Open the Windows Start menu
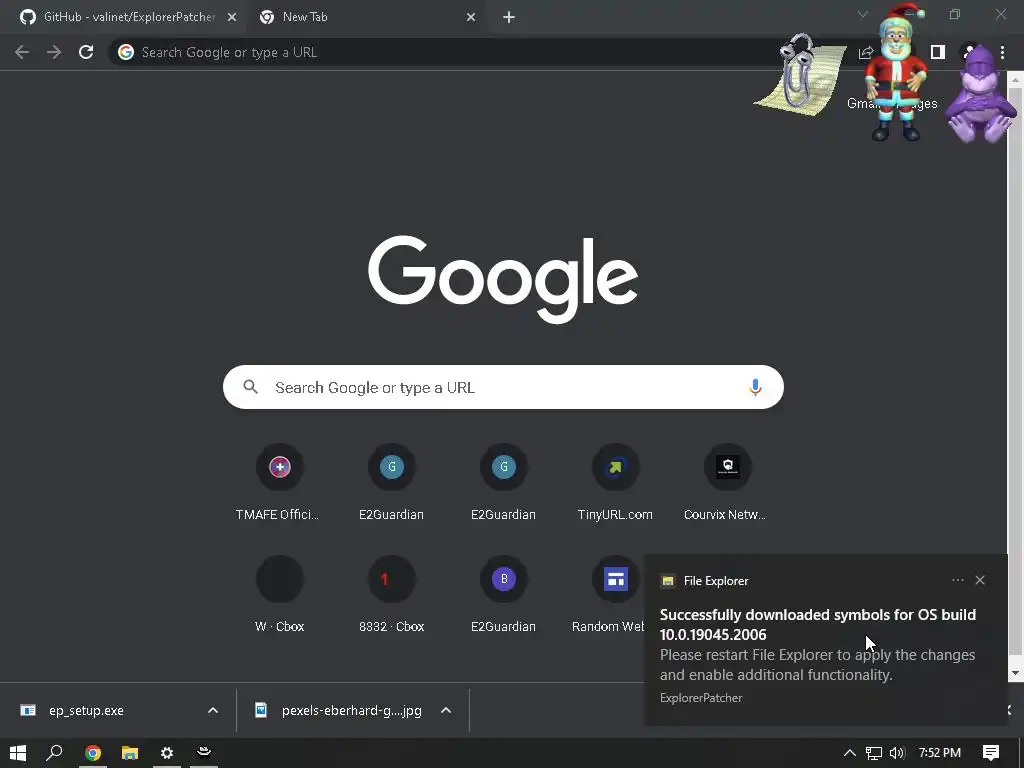 coord(18,753)
